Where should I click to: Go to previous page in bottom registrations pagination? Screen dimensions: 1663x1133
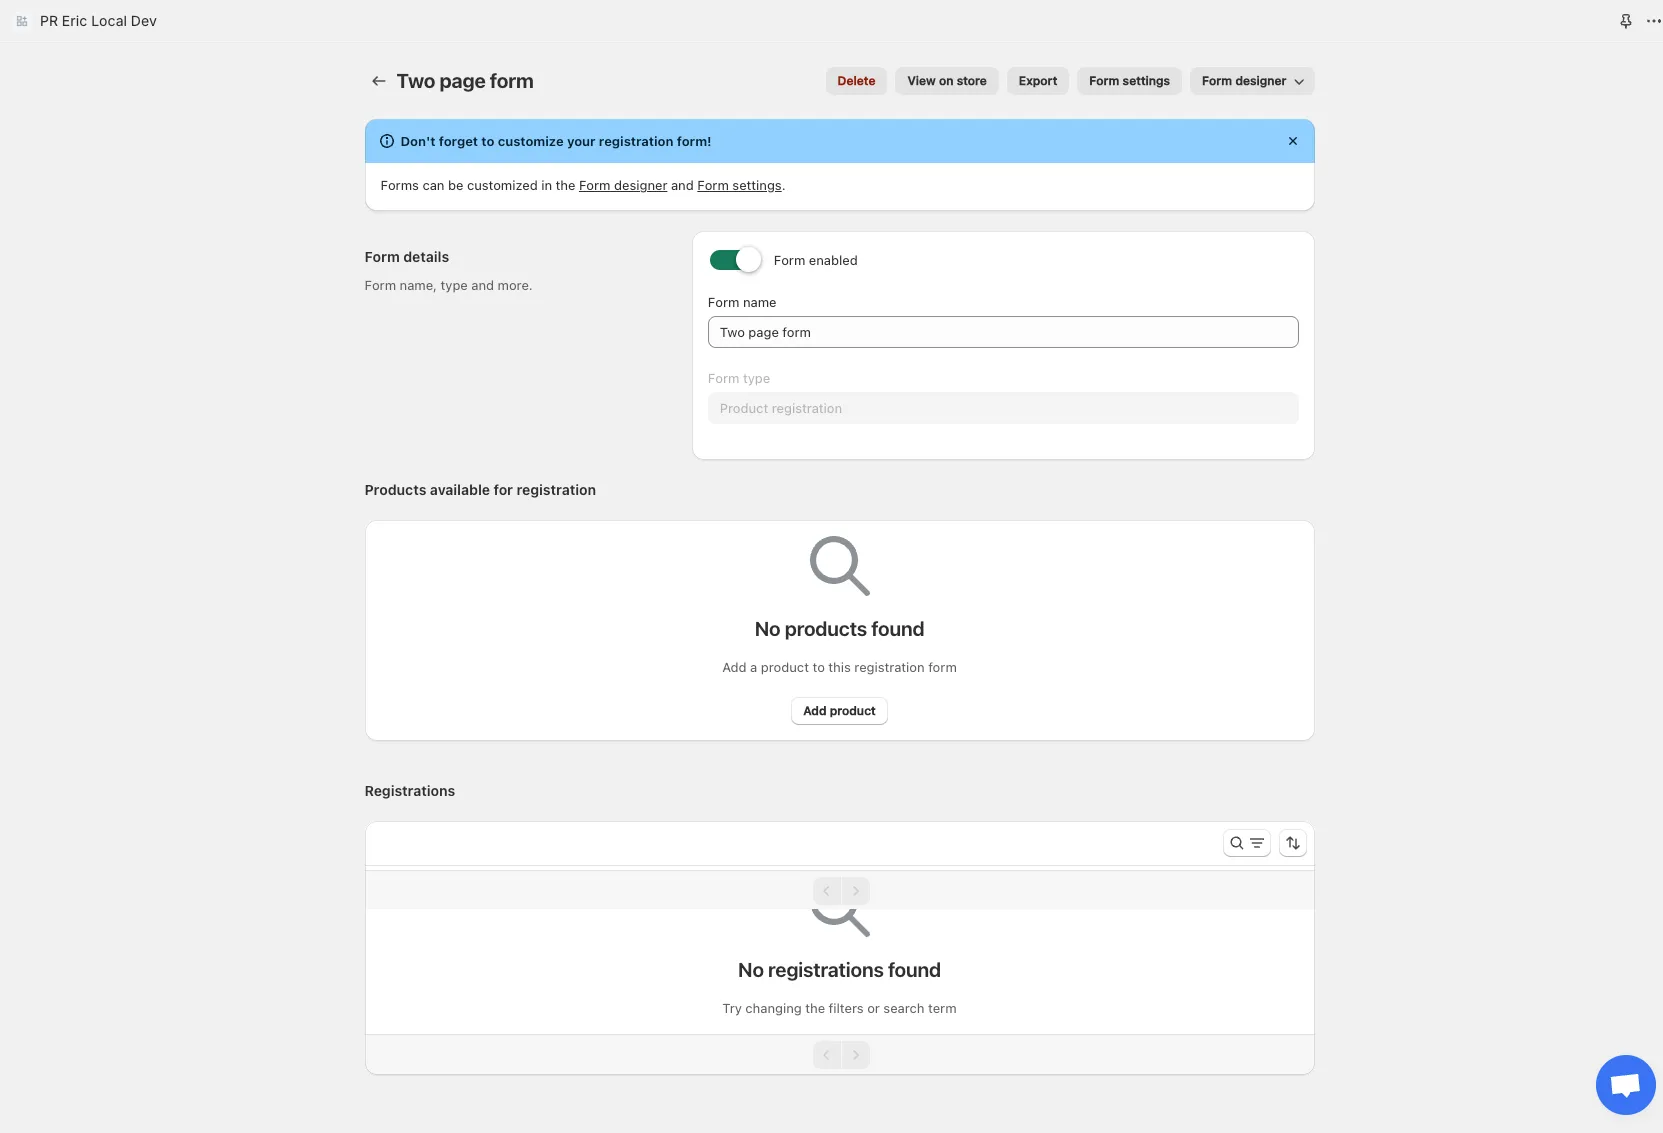click(x=827, y=1055)
